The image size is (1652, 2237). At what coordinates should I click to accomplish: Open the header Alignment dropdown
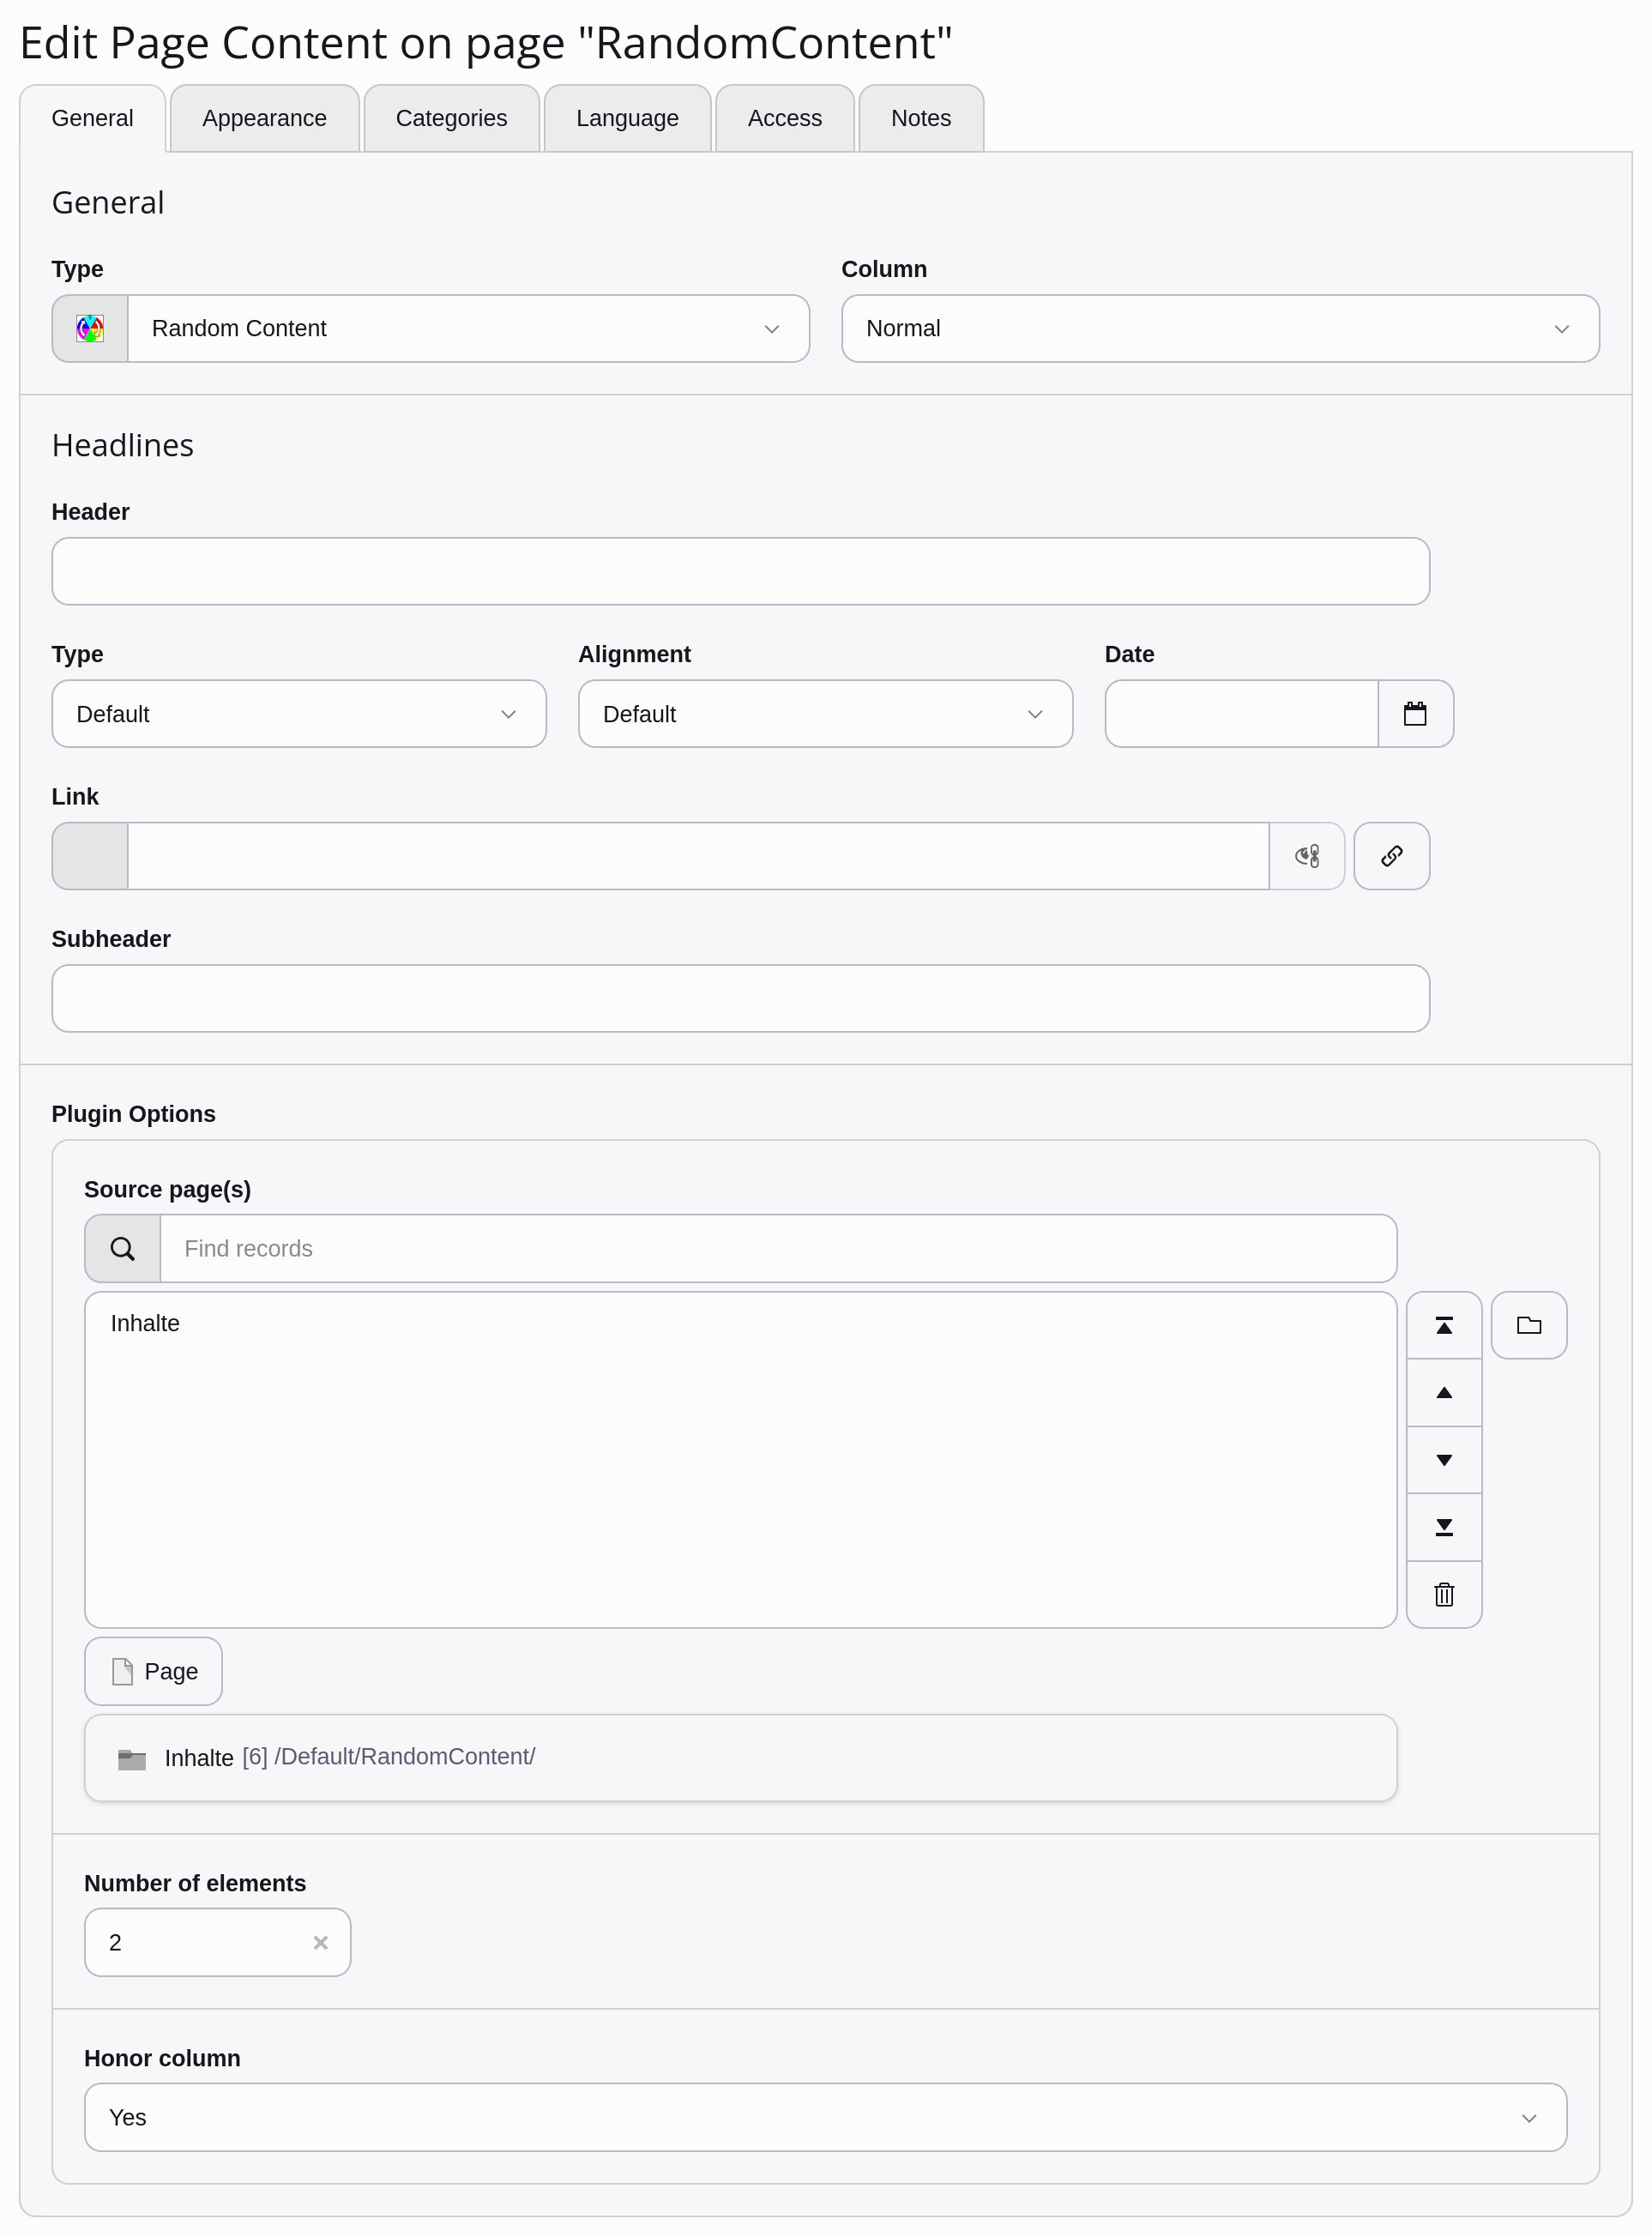pos(825,713)
